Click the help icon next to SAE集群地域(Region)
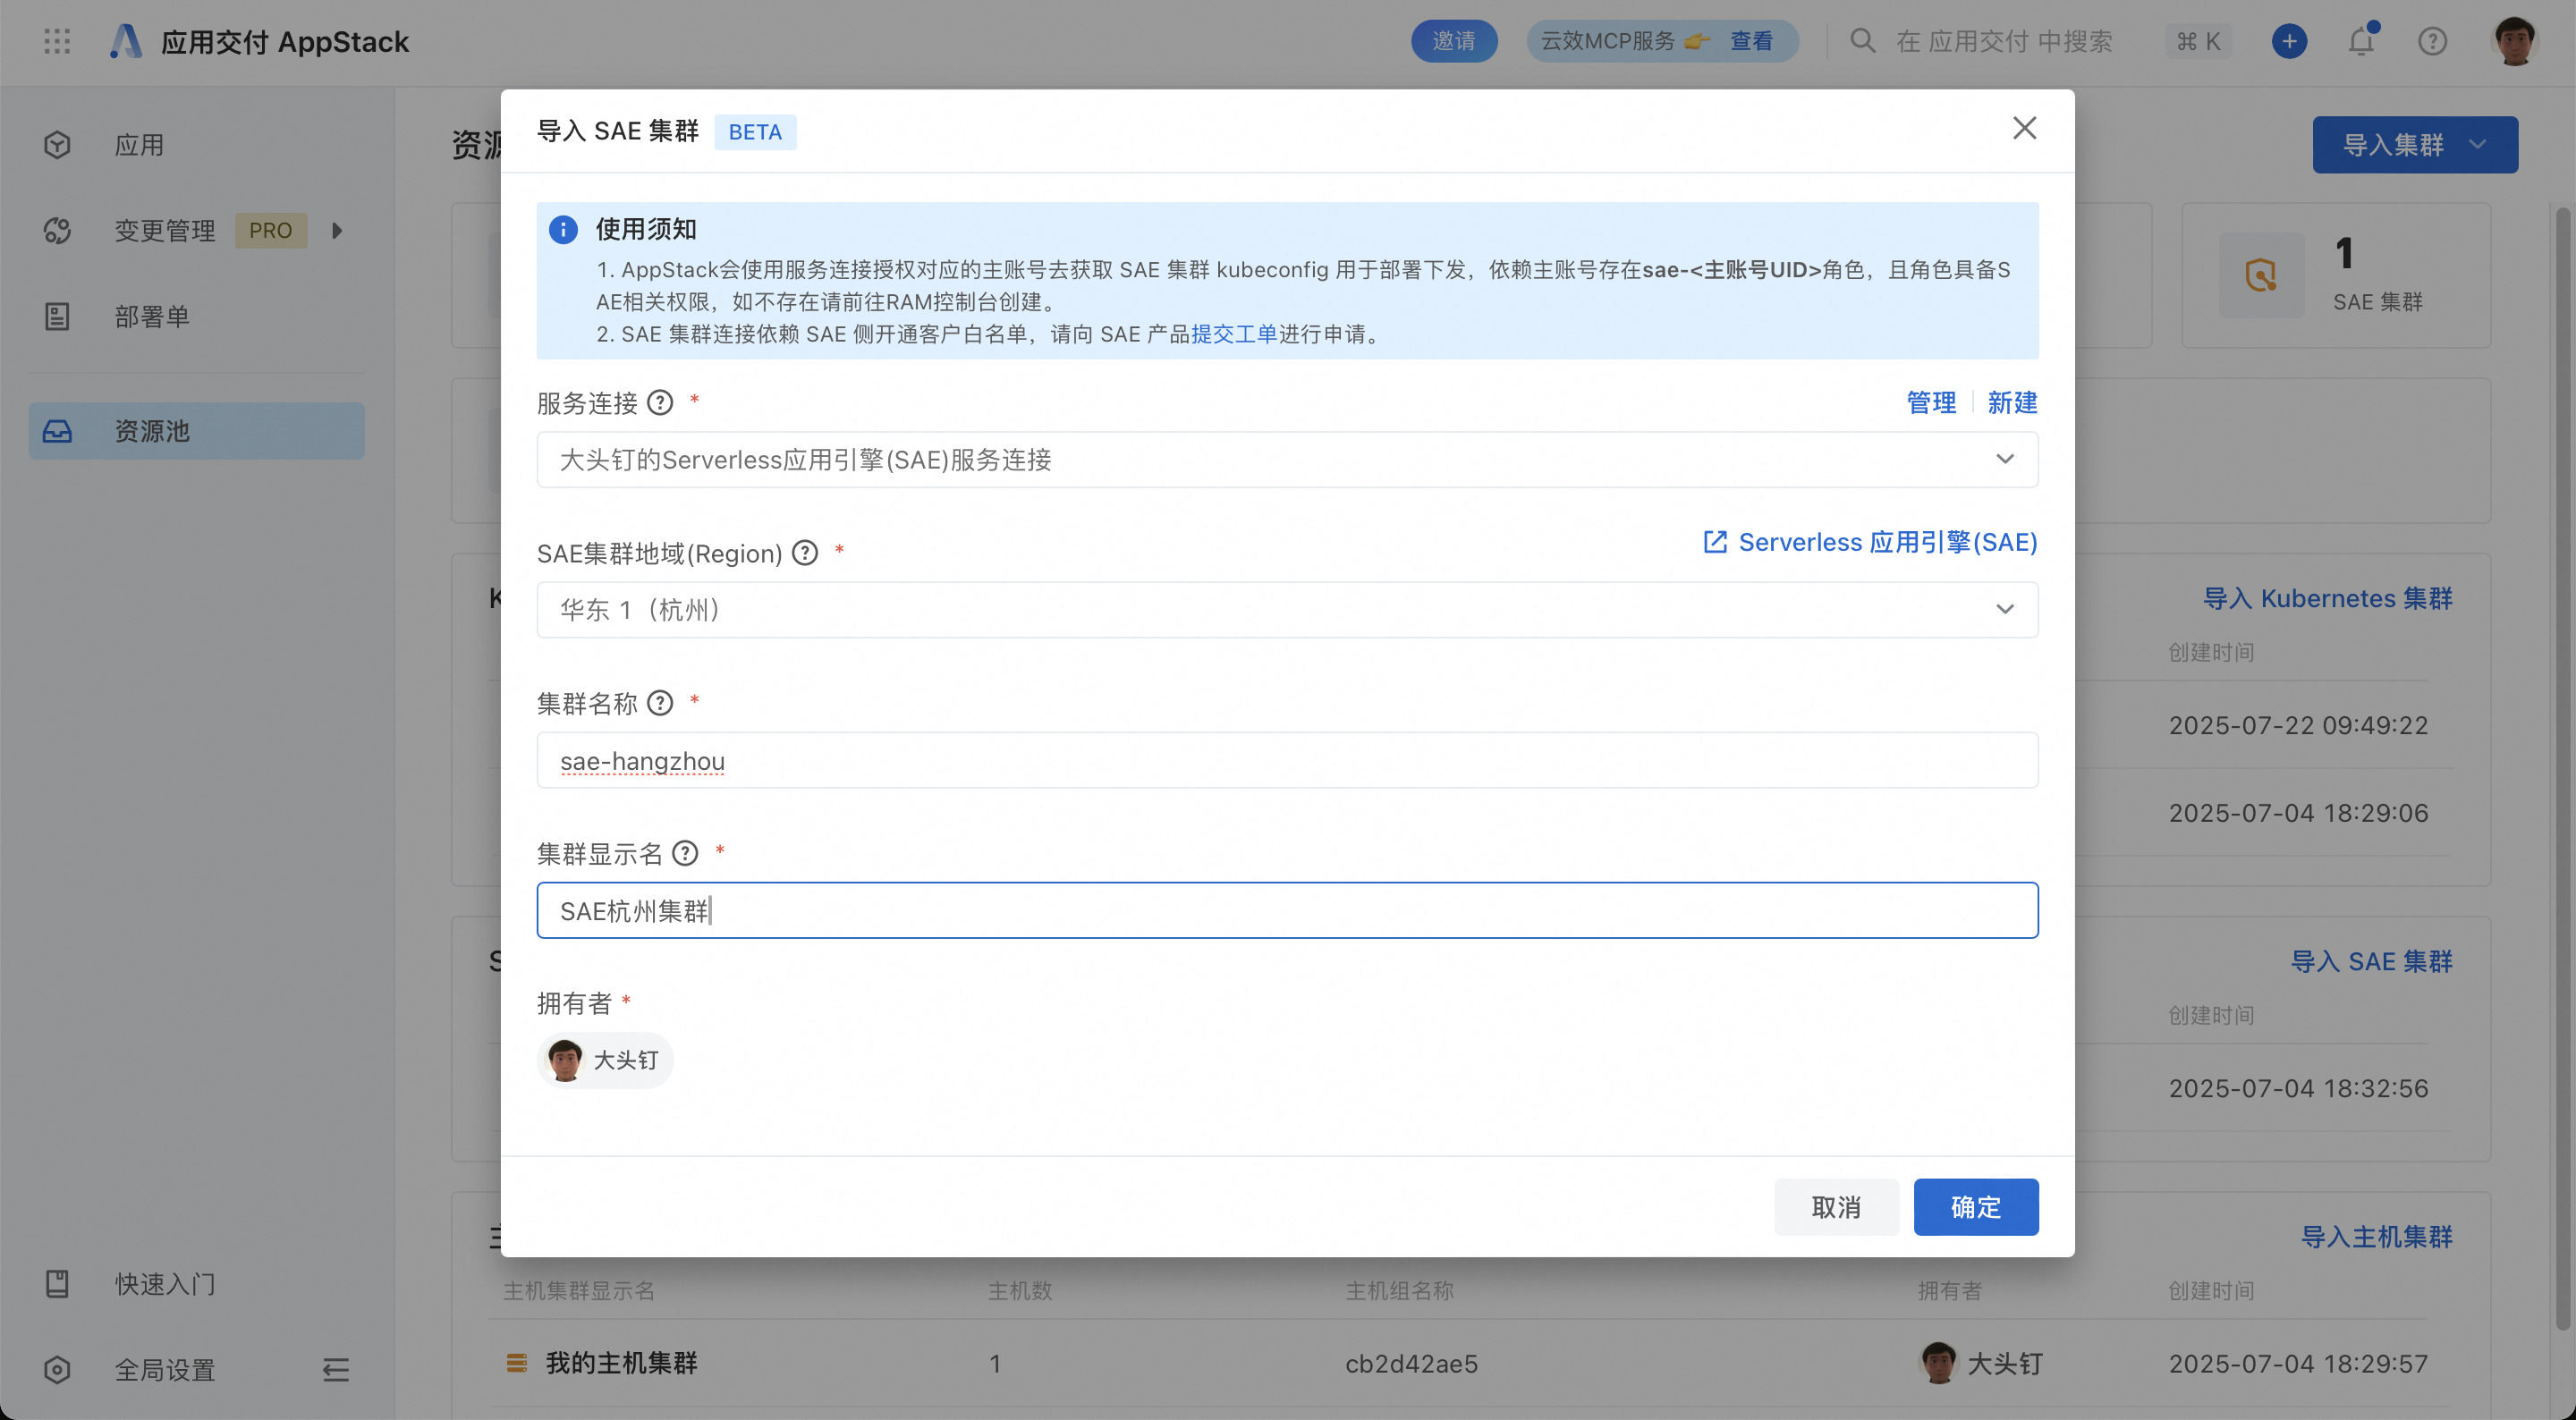The width and height of the screenshot is (2576, 1420). (x=805, y=553)
